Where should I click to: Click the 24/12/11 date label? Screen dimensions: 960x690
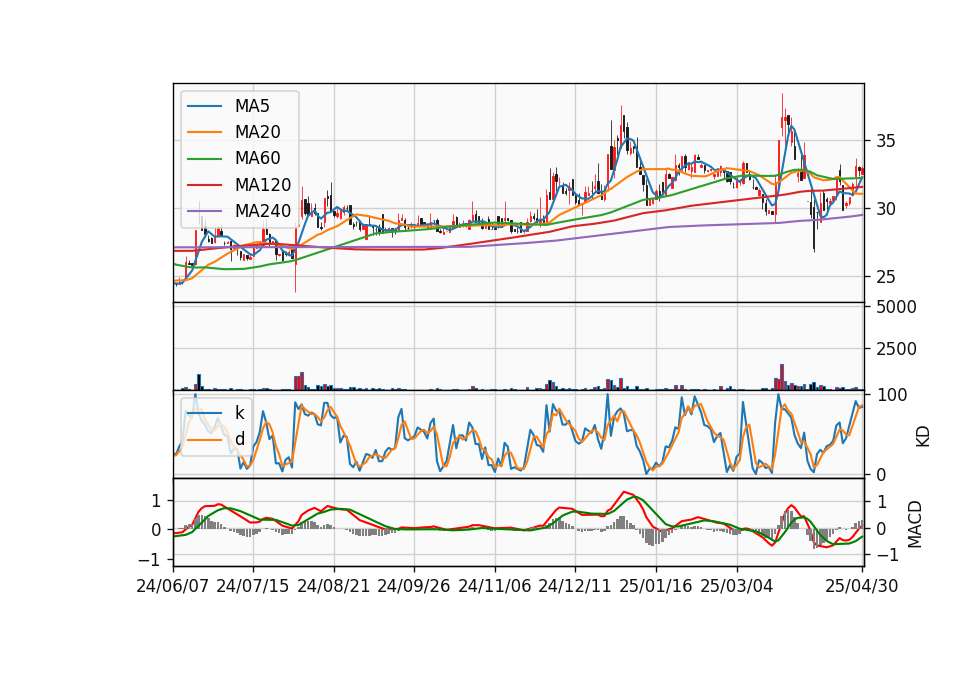point(575,587)
